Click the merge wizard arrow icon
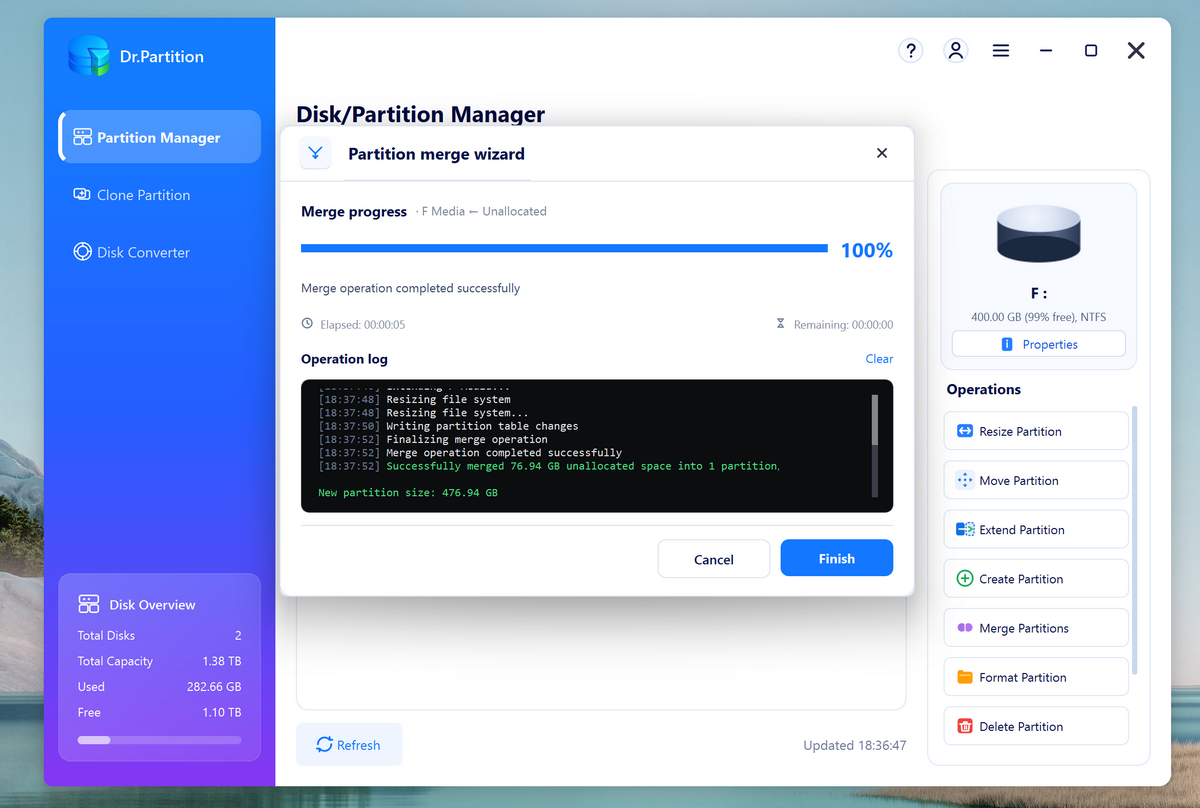This screenshot has width=1200, height=808. 316,153
